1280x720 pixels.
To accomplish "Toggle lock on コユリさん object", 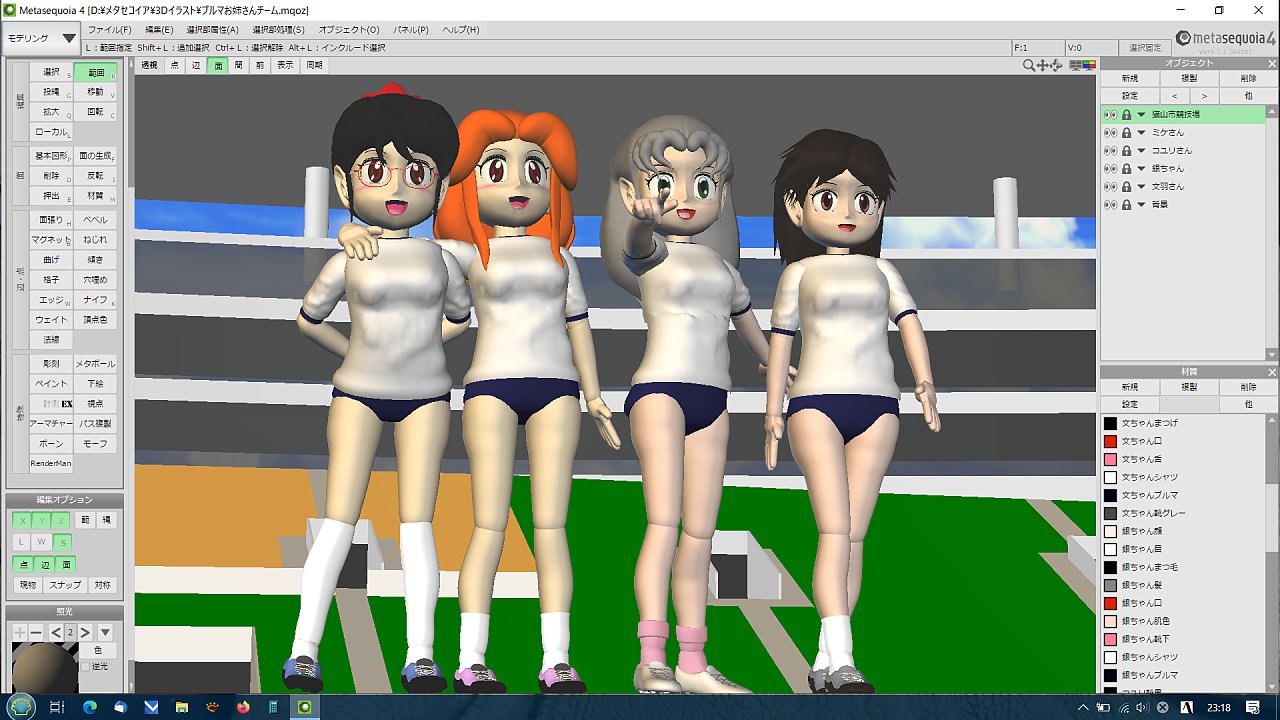I will coord(1126,151).
